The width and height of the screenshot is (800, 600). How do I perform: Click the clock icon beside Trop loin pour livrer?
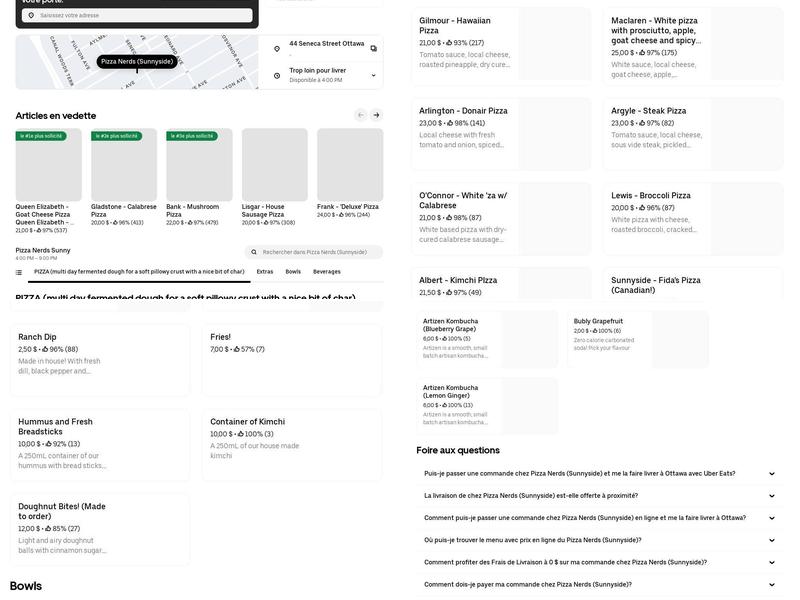tap(277, 75)
